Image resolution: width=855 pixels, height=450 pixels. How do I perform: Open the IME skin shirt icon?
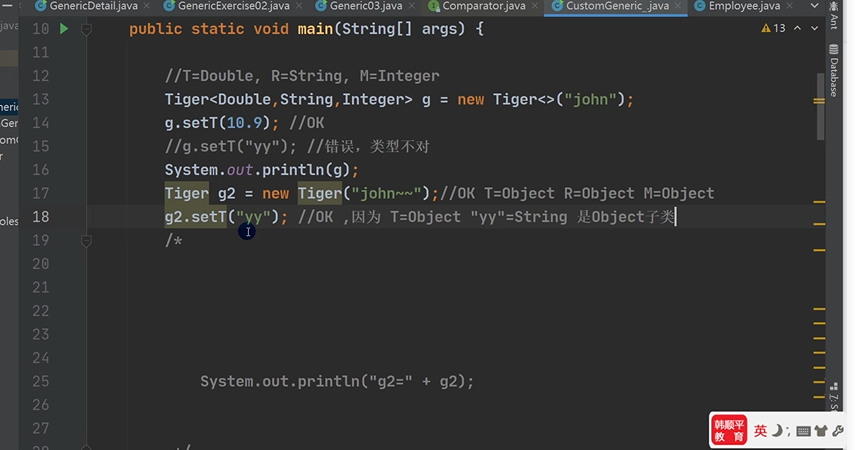821,431
